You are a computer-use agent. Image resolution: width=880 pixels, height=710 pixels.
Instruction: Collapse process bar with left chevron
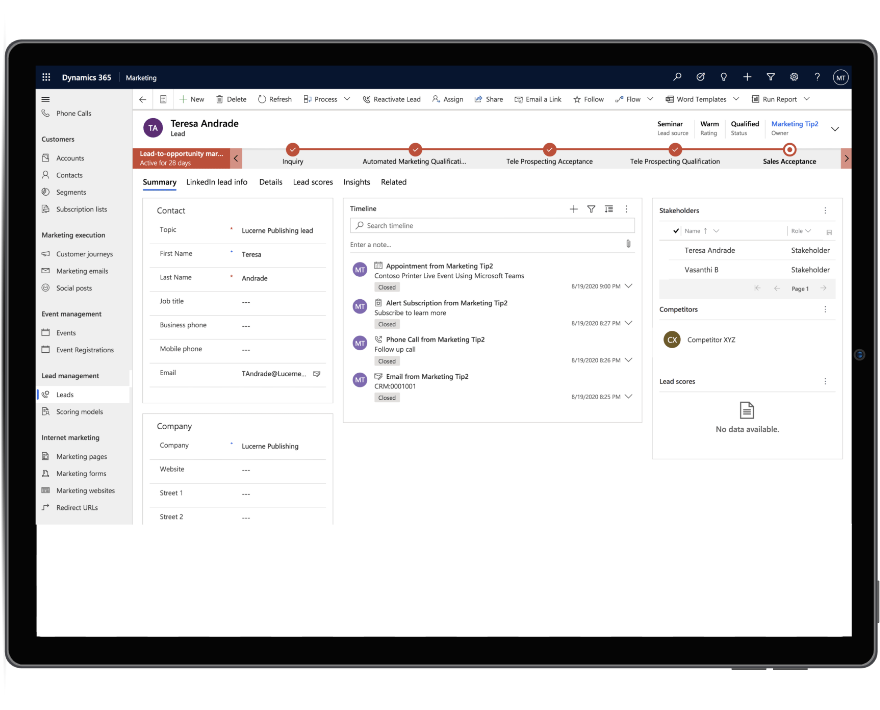tap(236, 158)
